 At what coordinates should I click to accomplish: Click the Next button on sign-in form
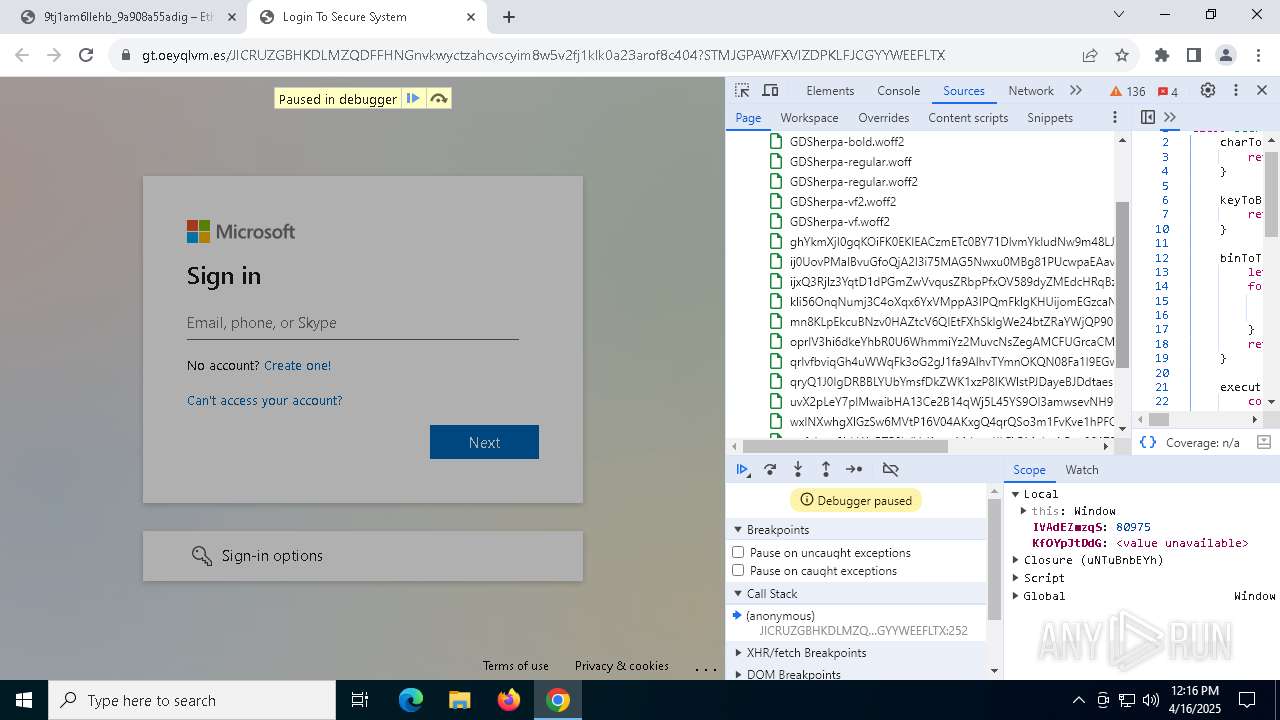[x=484, y=442]
